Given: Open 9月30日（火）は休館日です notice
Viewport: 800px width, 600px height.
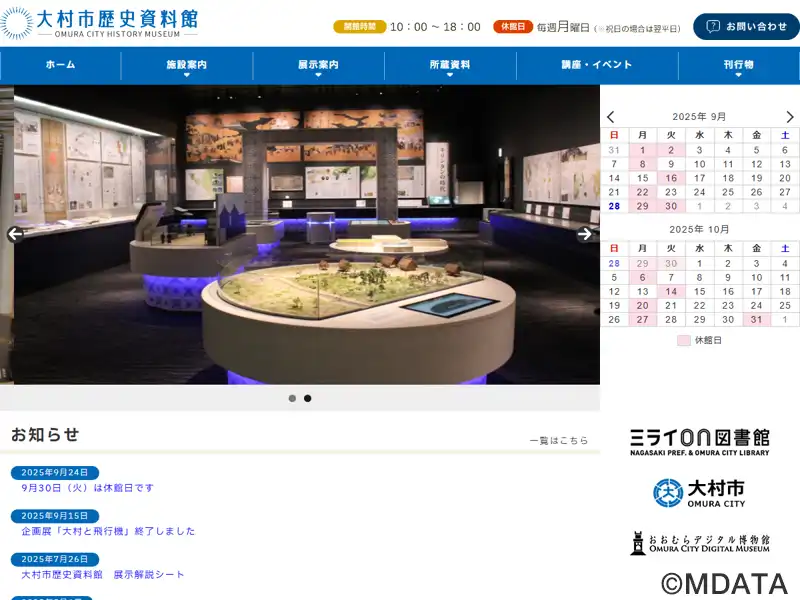Looking at the screenshot, I should click(x=87, y=488).
